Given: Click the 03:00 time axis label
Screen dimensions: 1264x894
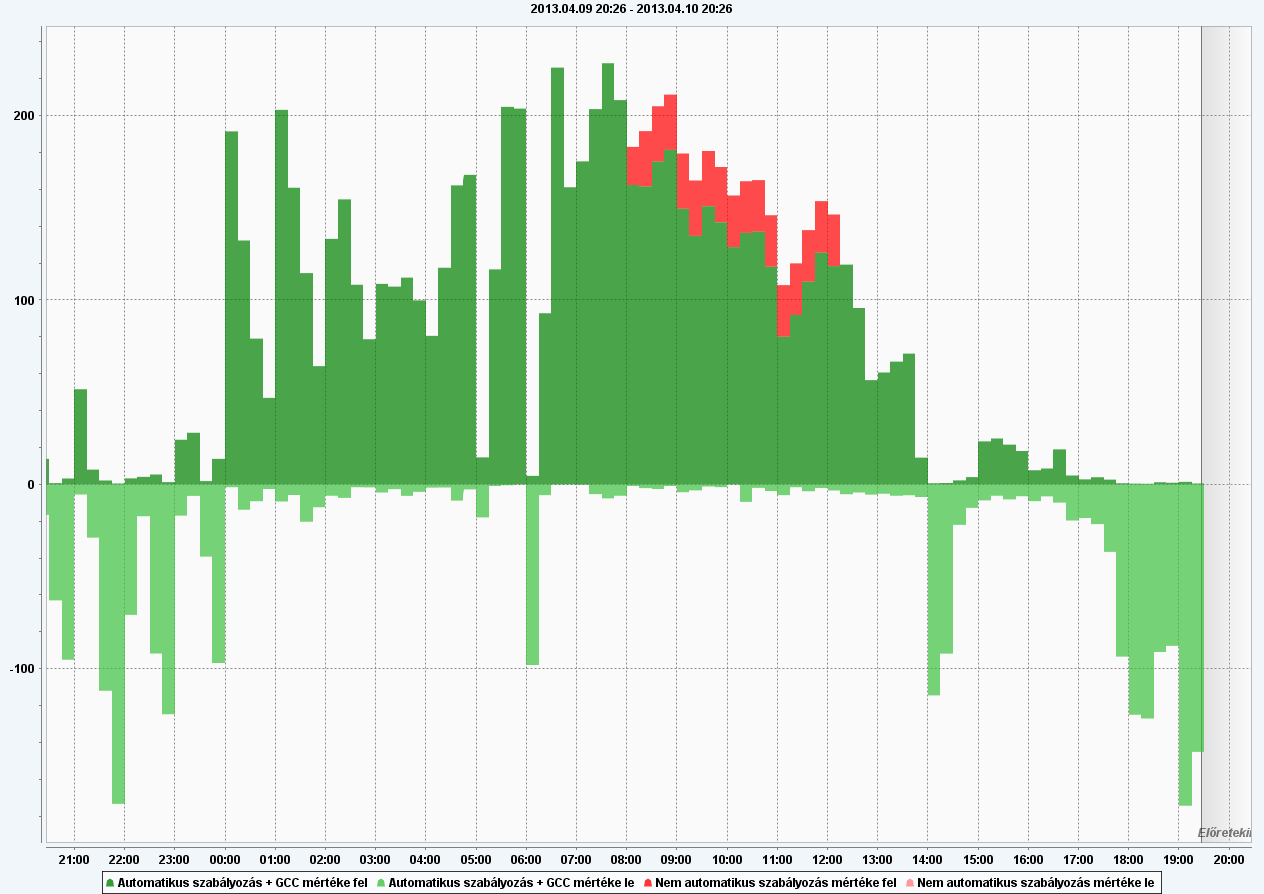Looking at the screenshot, I should coord(375,859).
